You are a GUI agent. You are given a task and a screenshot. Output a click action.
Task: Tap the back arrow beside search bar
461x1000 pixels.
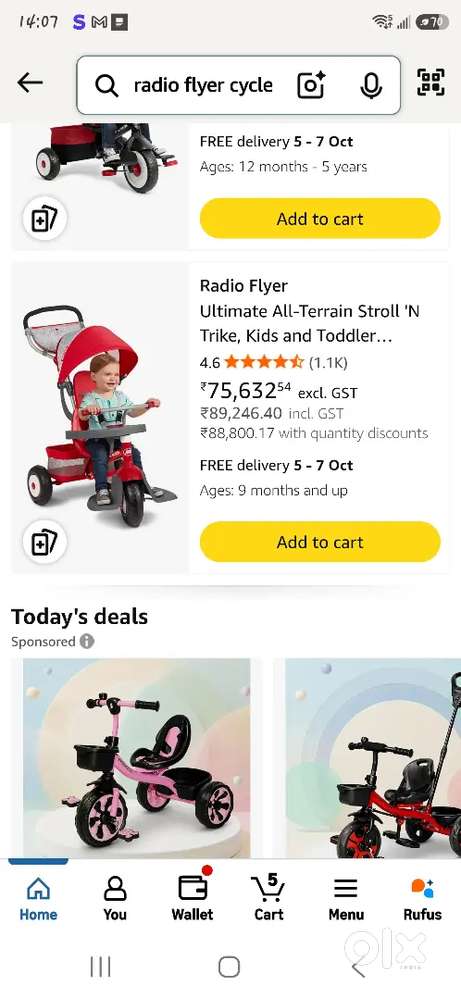coord(30,83)
